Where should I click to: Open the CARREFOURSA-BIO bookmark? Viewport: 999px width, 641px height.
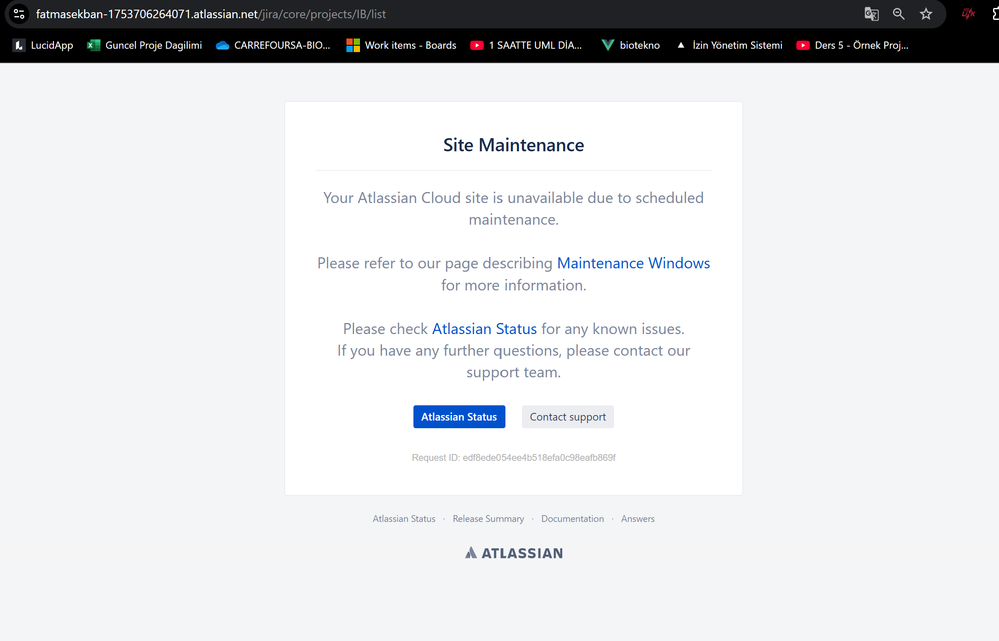point(273,45)
